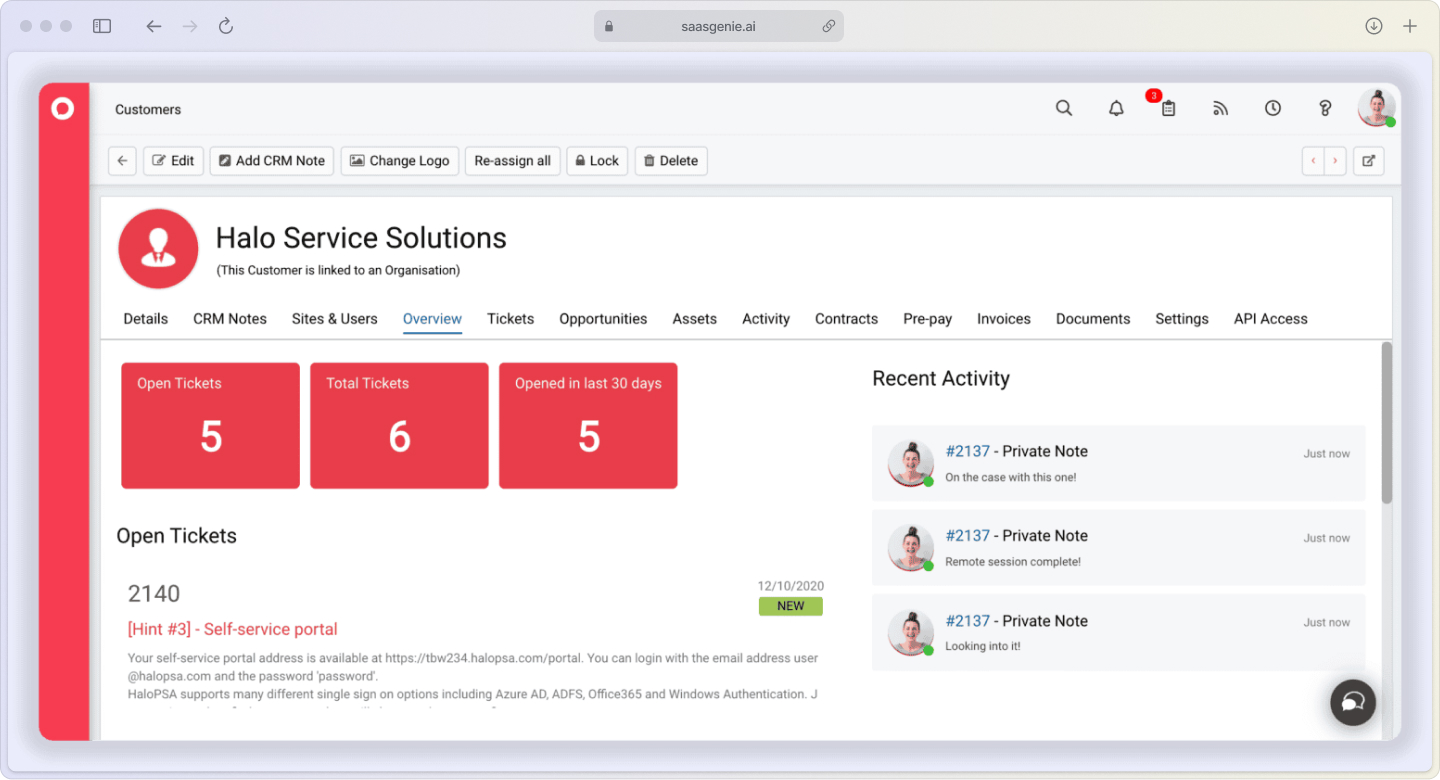Click the padlock icon in address bar
This screenshot has width=1440, height=780.
[x=608, y=26]
